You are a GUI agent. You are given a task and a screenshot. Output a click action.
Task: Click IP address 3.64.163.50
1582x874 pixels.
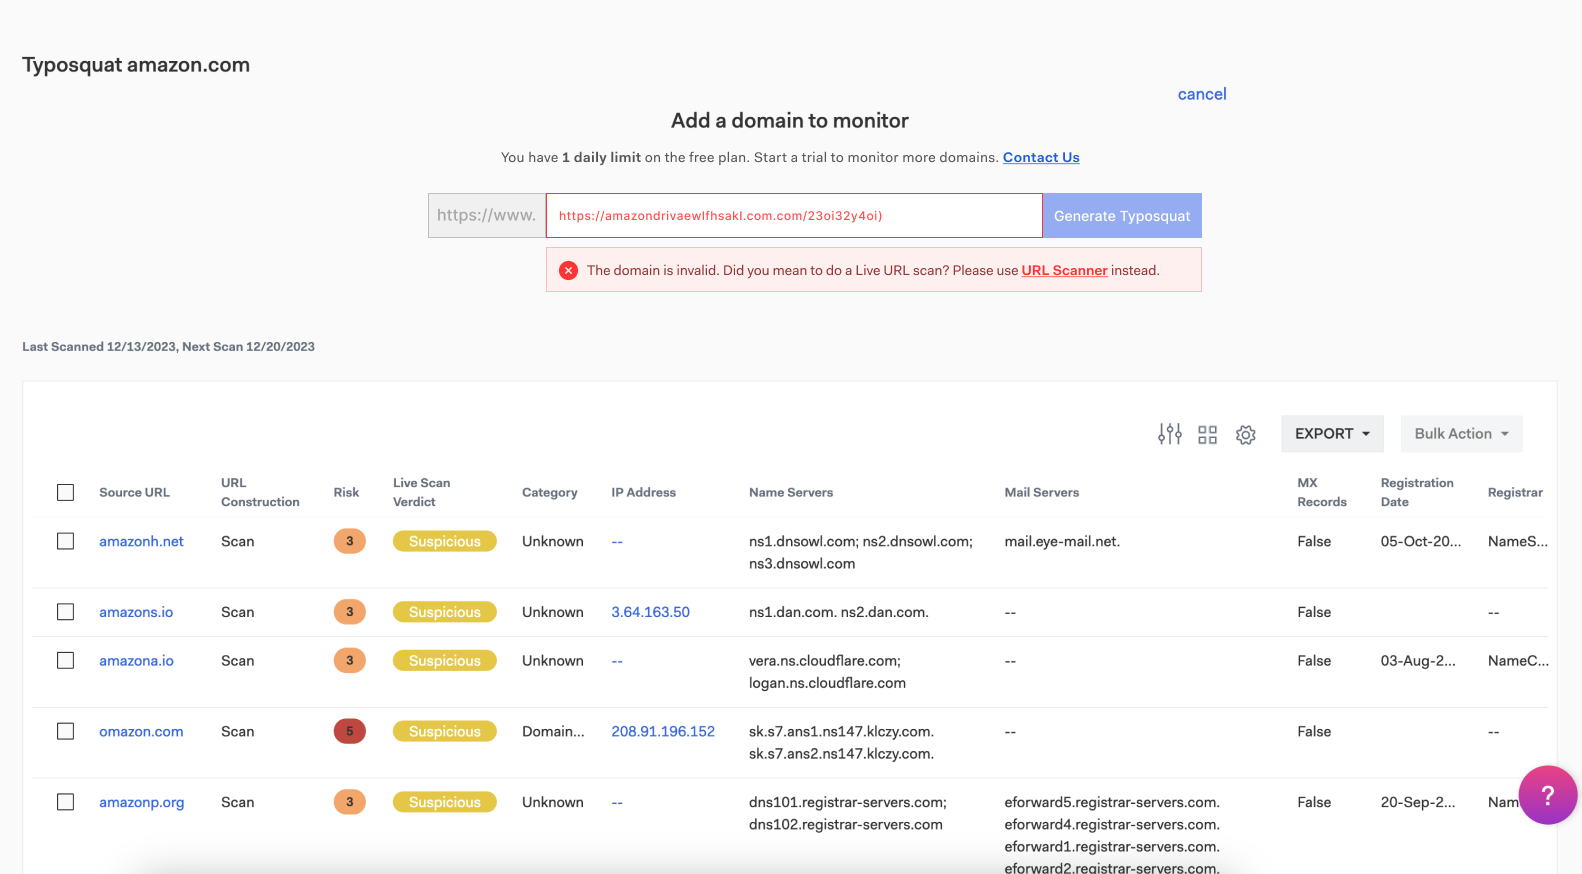tap(650, 612)
